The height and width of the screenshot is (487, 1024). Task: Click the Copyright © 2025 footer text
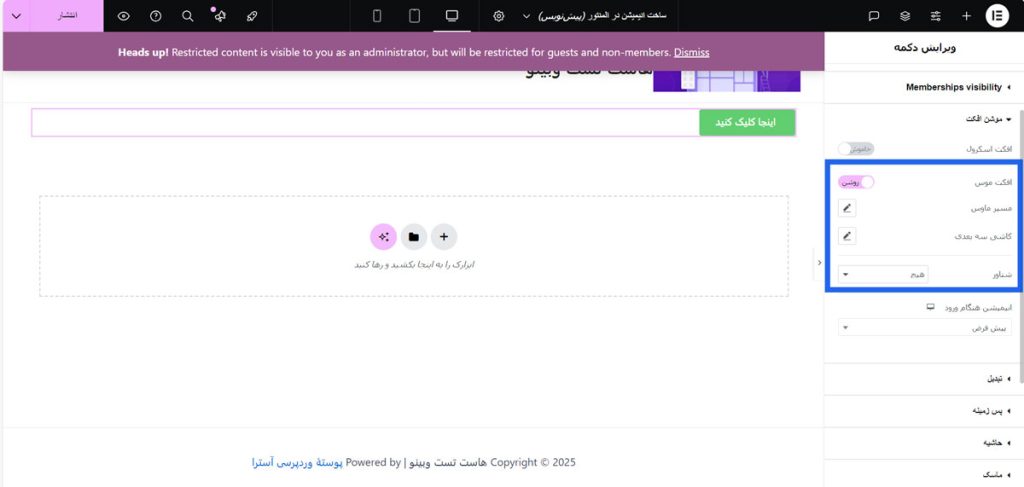pyautogui.click(x=533, y=462)
